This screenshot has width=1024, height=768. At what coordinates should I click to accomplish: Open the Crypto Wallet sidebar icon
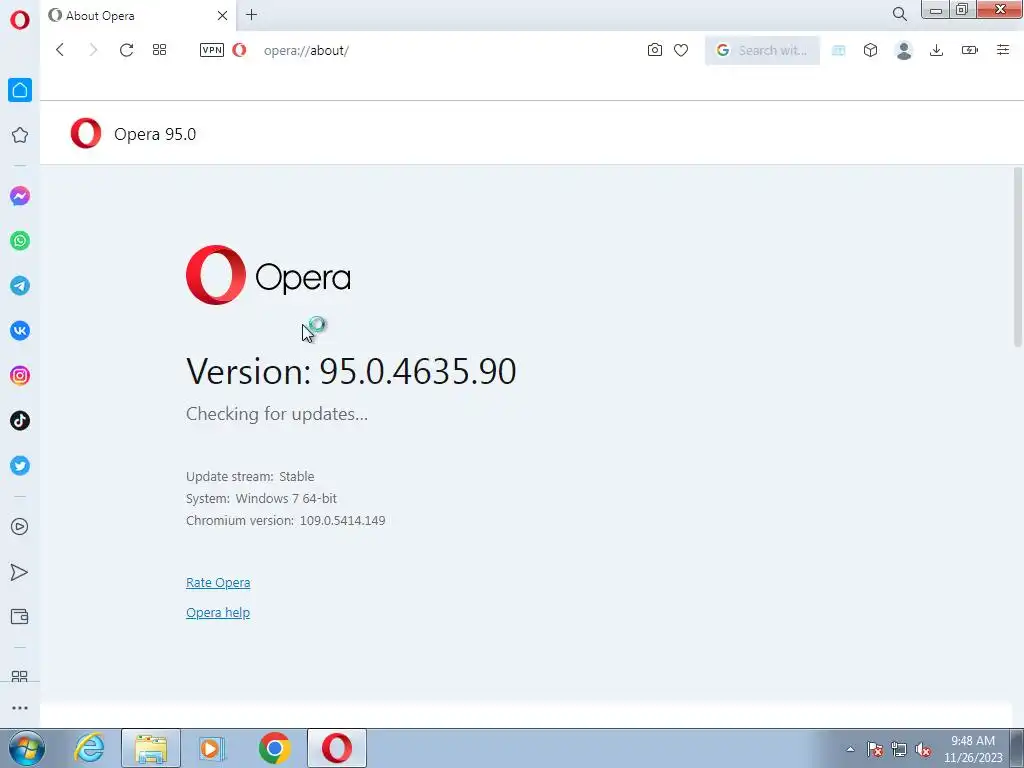pyautogui.click(x=20, y=616)
